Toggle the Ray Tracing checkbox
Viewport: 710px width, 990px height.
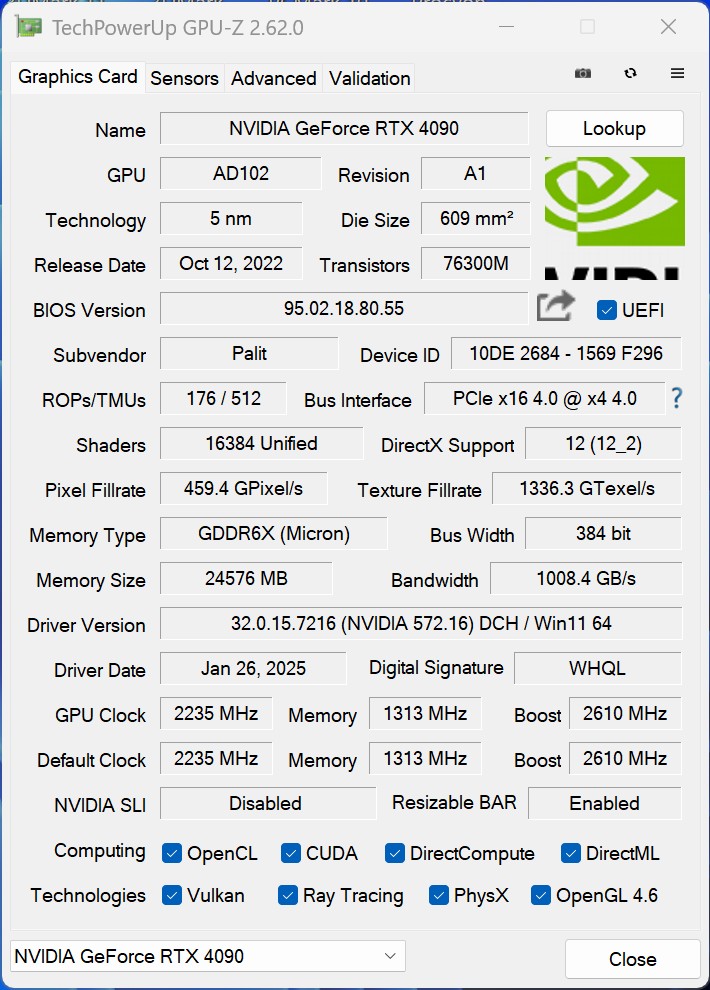pos(288,895)
